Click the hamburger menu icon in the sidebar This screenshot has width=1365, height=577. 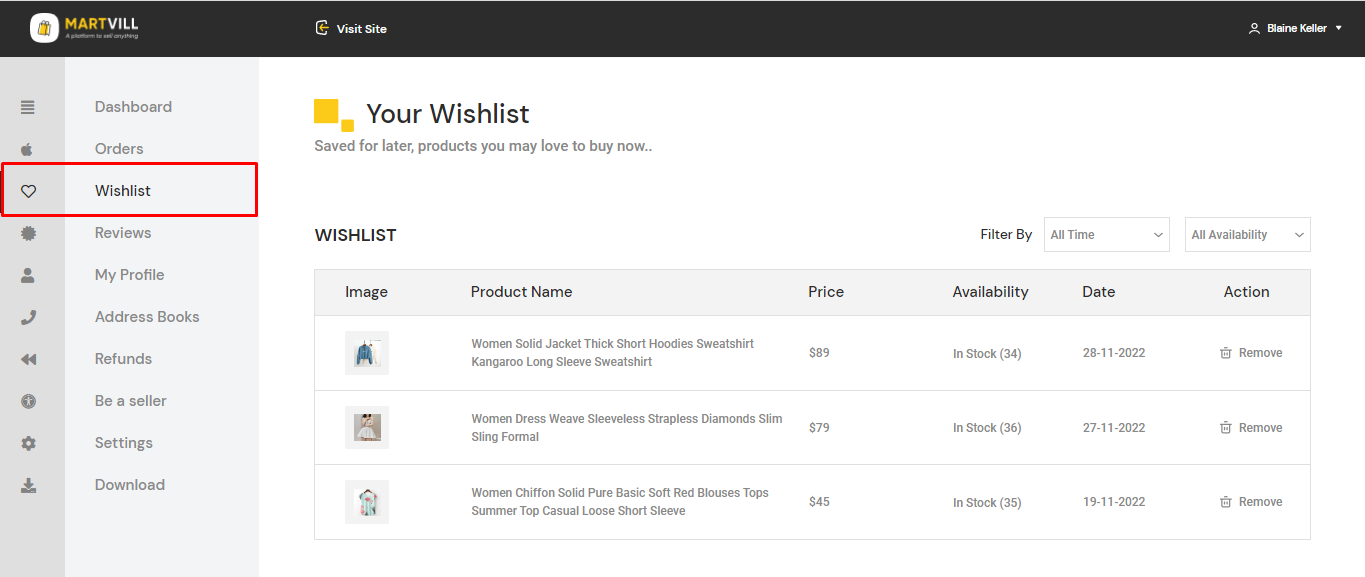(x=28, y=107)
